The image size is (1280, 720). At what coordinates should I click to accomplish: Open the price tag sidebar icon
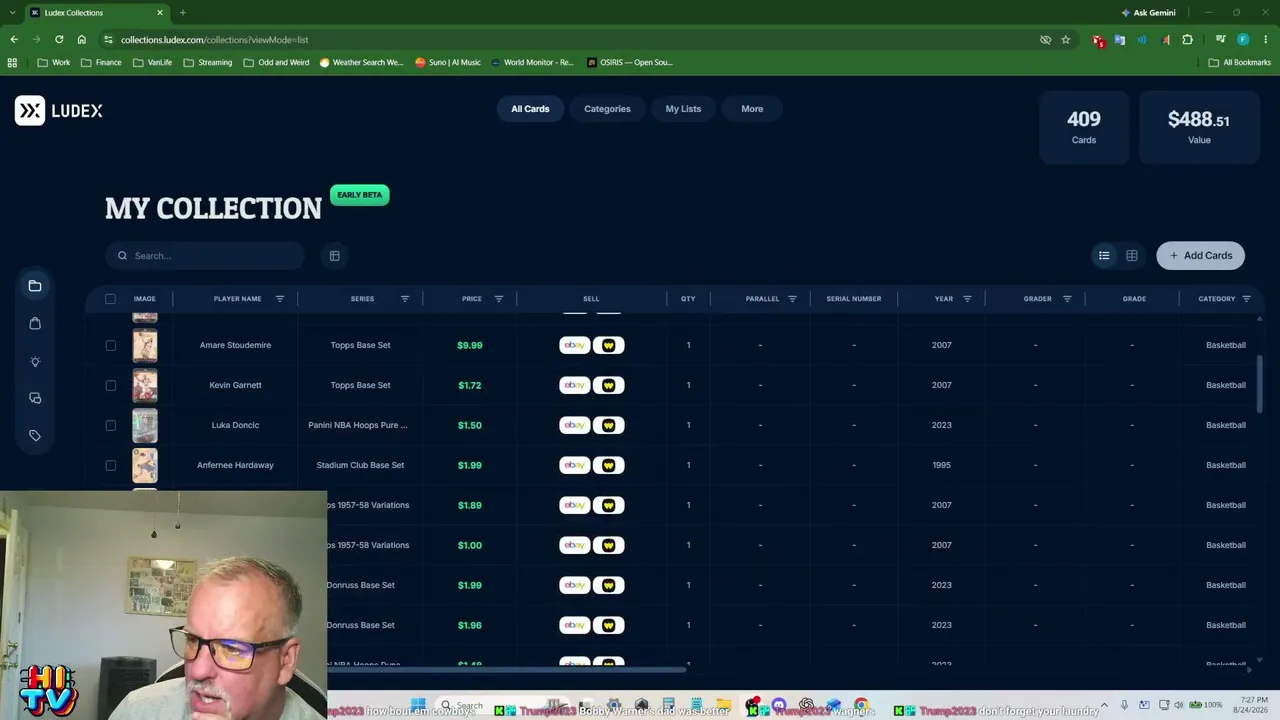(x=35, y=435)
